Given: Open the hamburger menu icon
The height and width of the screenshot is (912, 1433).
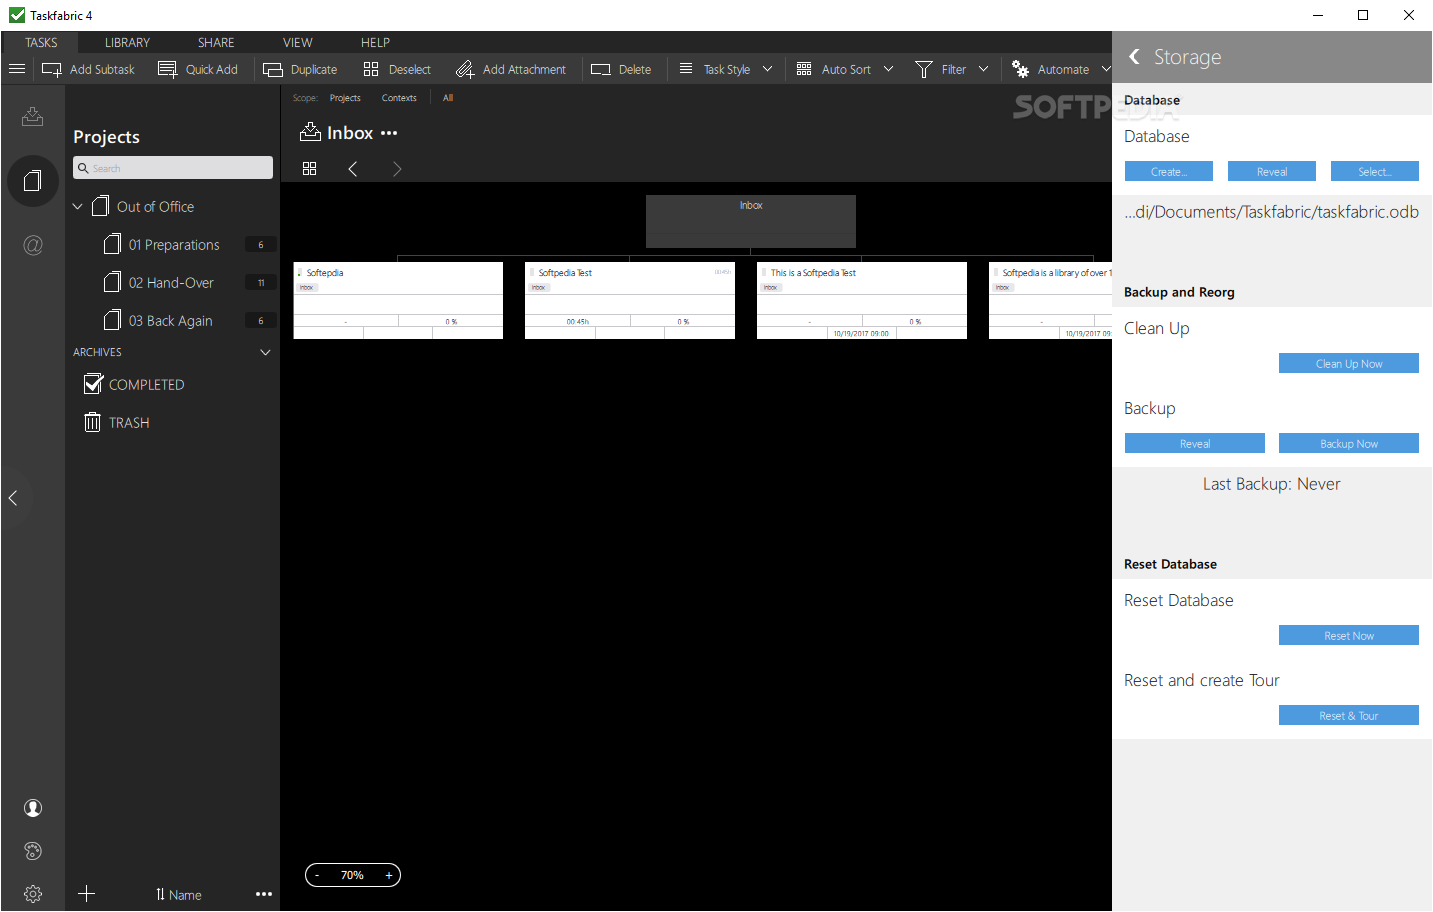Looking at the screenshot, I should 16,69.
